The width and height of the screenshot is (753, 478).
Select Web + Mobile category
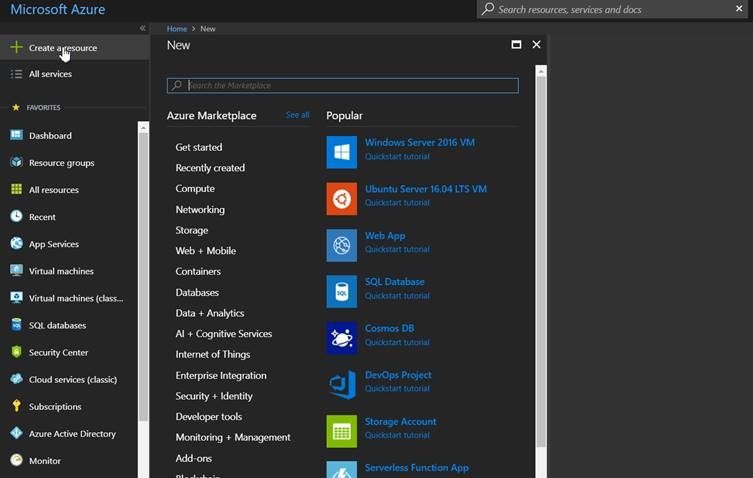(x=206, y=251)
